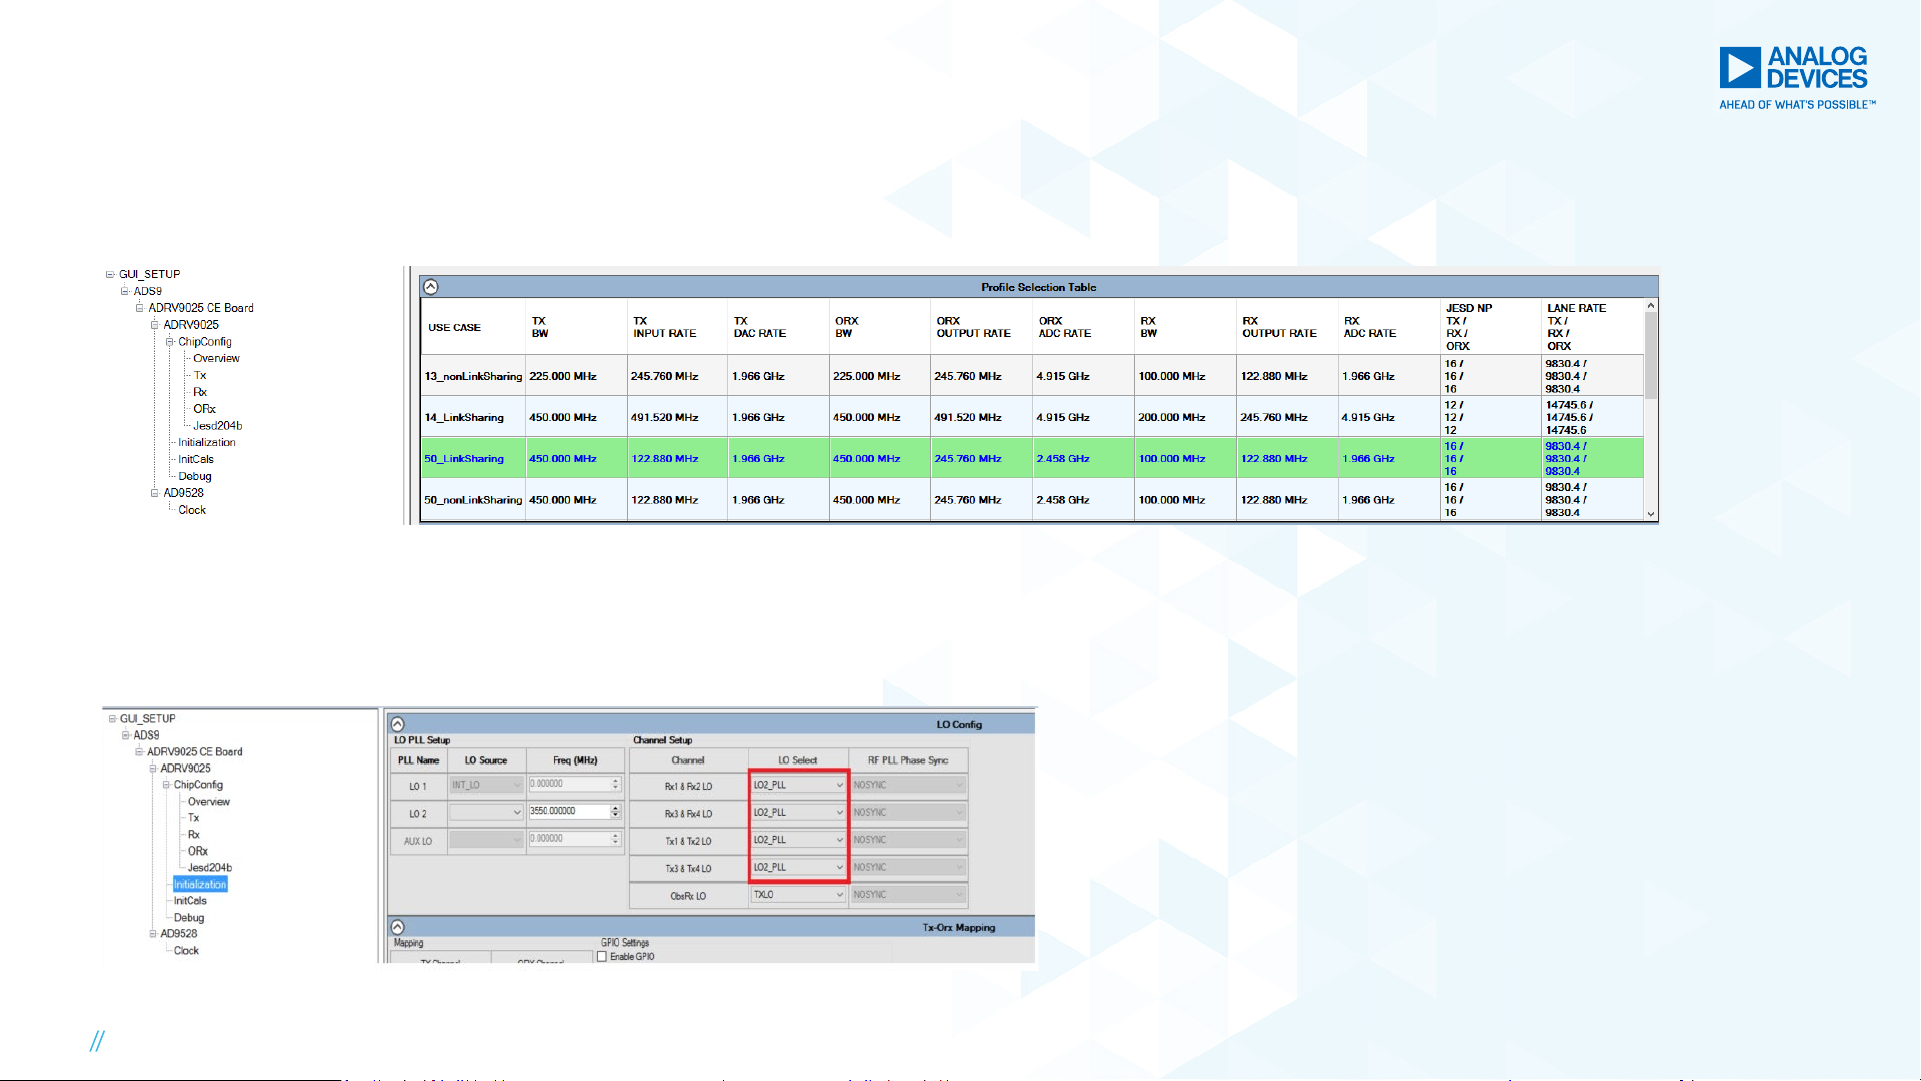Open the LO 1 INT_LO source dropdown
This screenshot has width=1921, height=1081.
point(486,785)
